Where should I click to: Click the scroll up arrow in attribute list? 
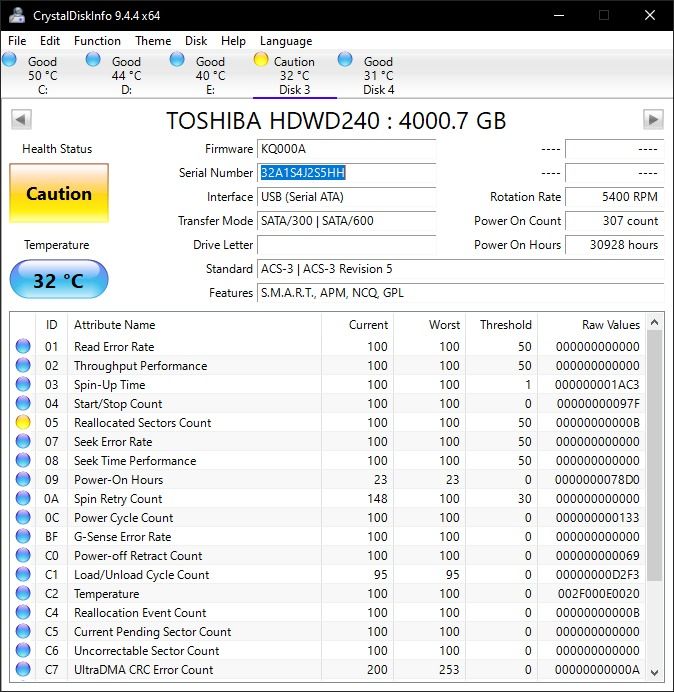click(655, 323)
